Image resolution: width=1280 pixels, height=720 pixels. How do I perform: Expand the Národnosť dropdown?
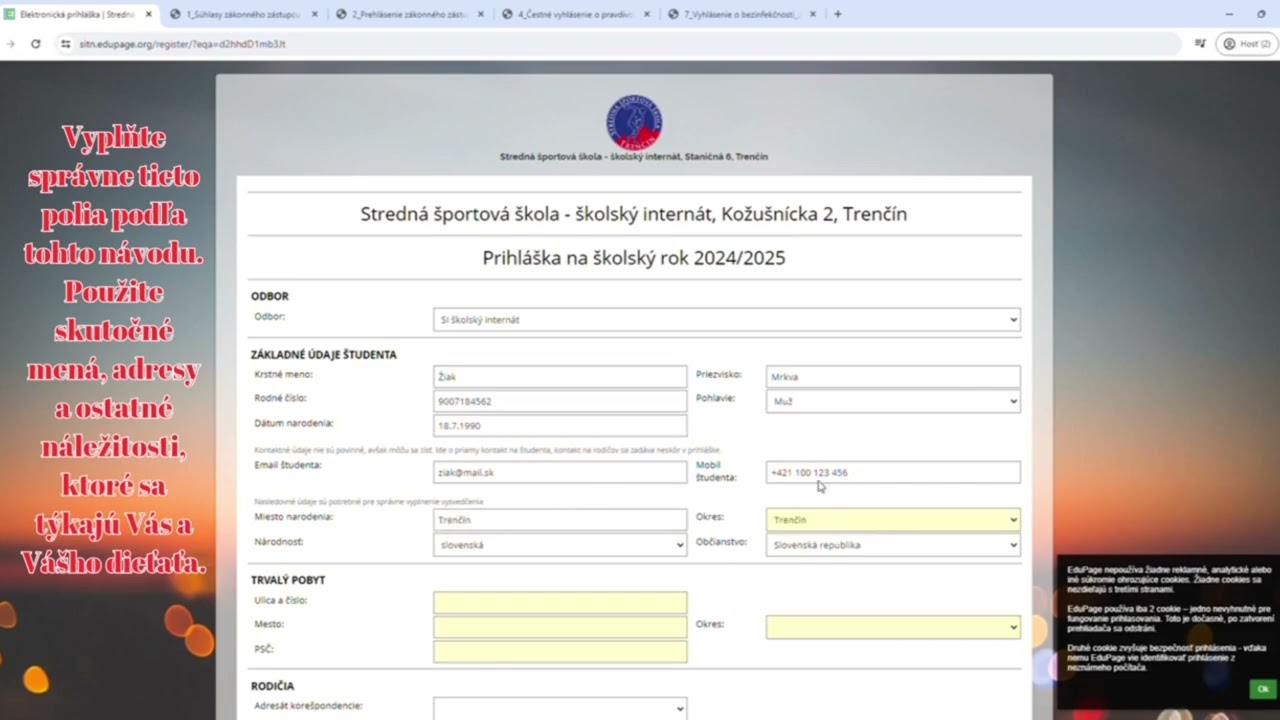pyautogui.click(x=560, y=545)
